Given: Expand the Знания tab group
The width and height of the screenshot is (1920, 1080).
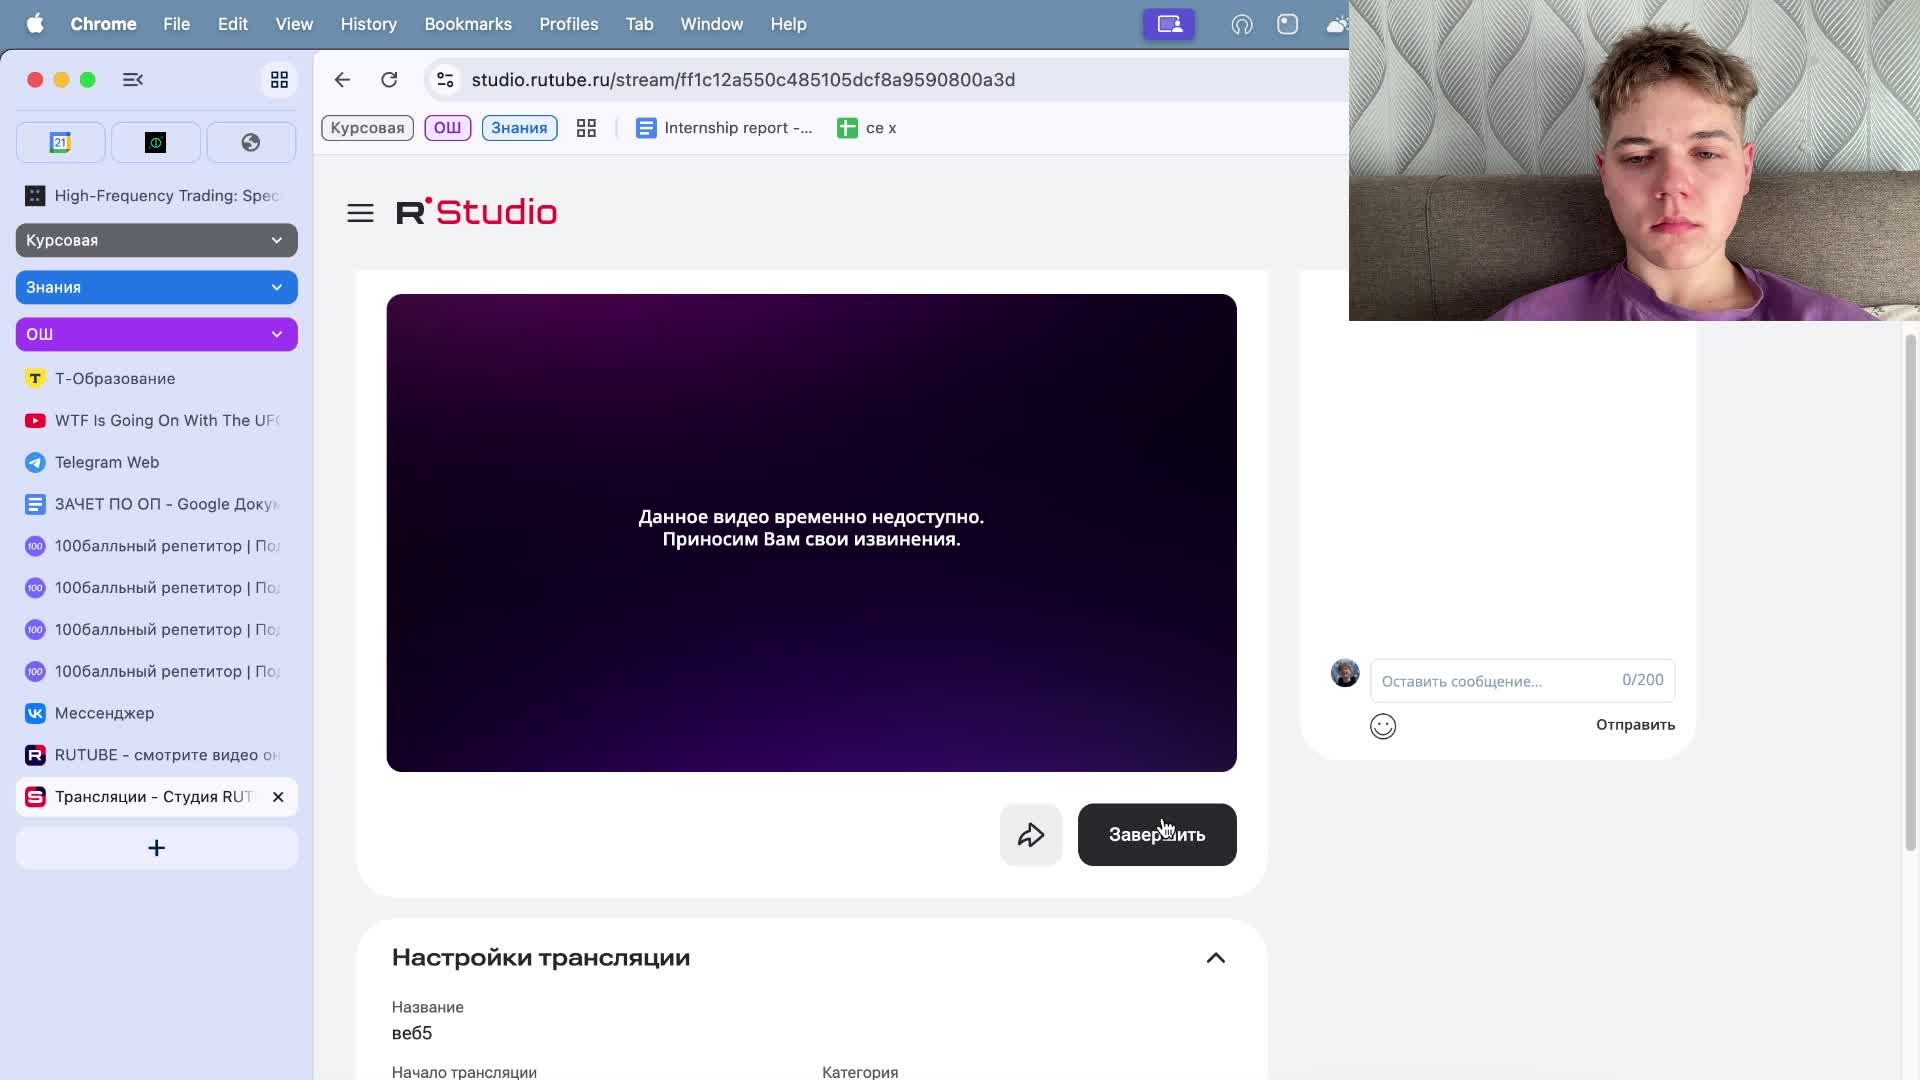Looking at the screenshot, I should coord(276,287).
